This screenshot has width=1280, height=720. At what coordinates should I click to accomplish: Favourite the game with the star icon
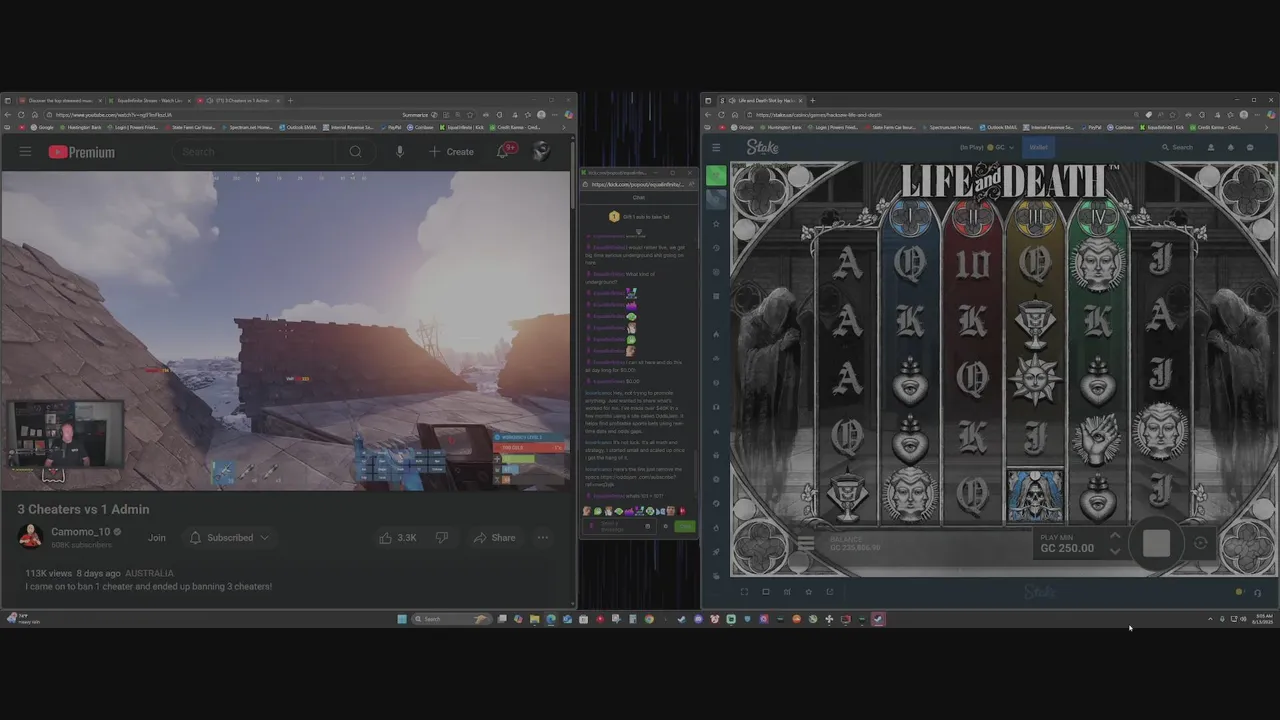coord(808,592)
